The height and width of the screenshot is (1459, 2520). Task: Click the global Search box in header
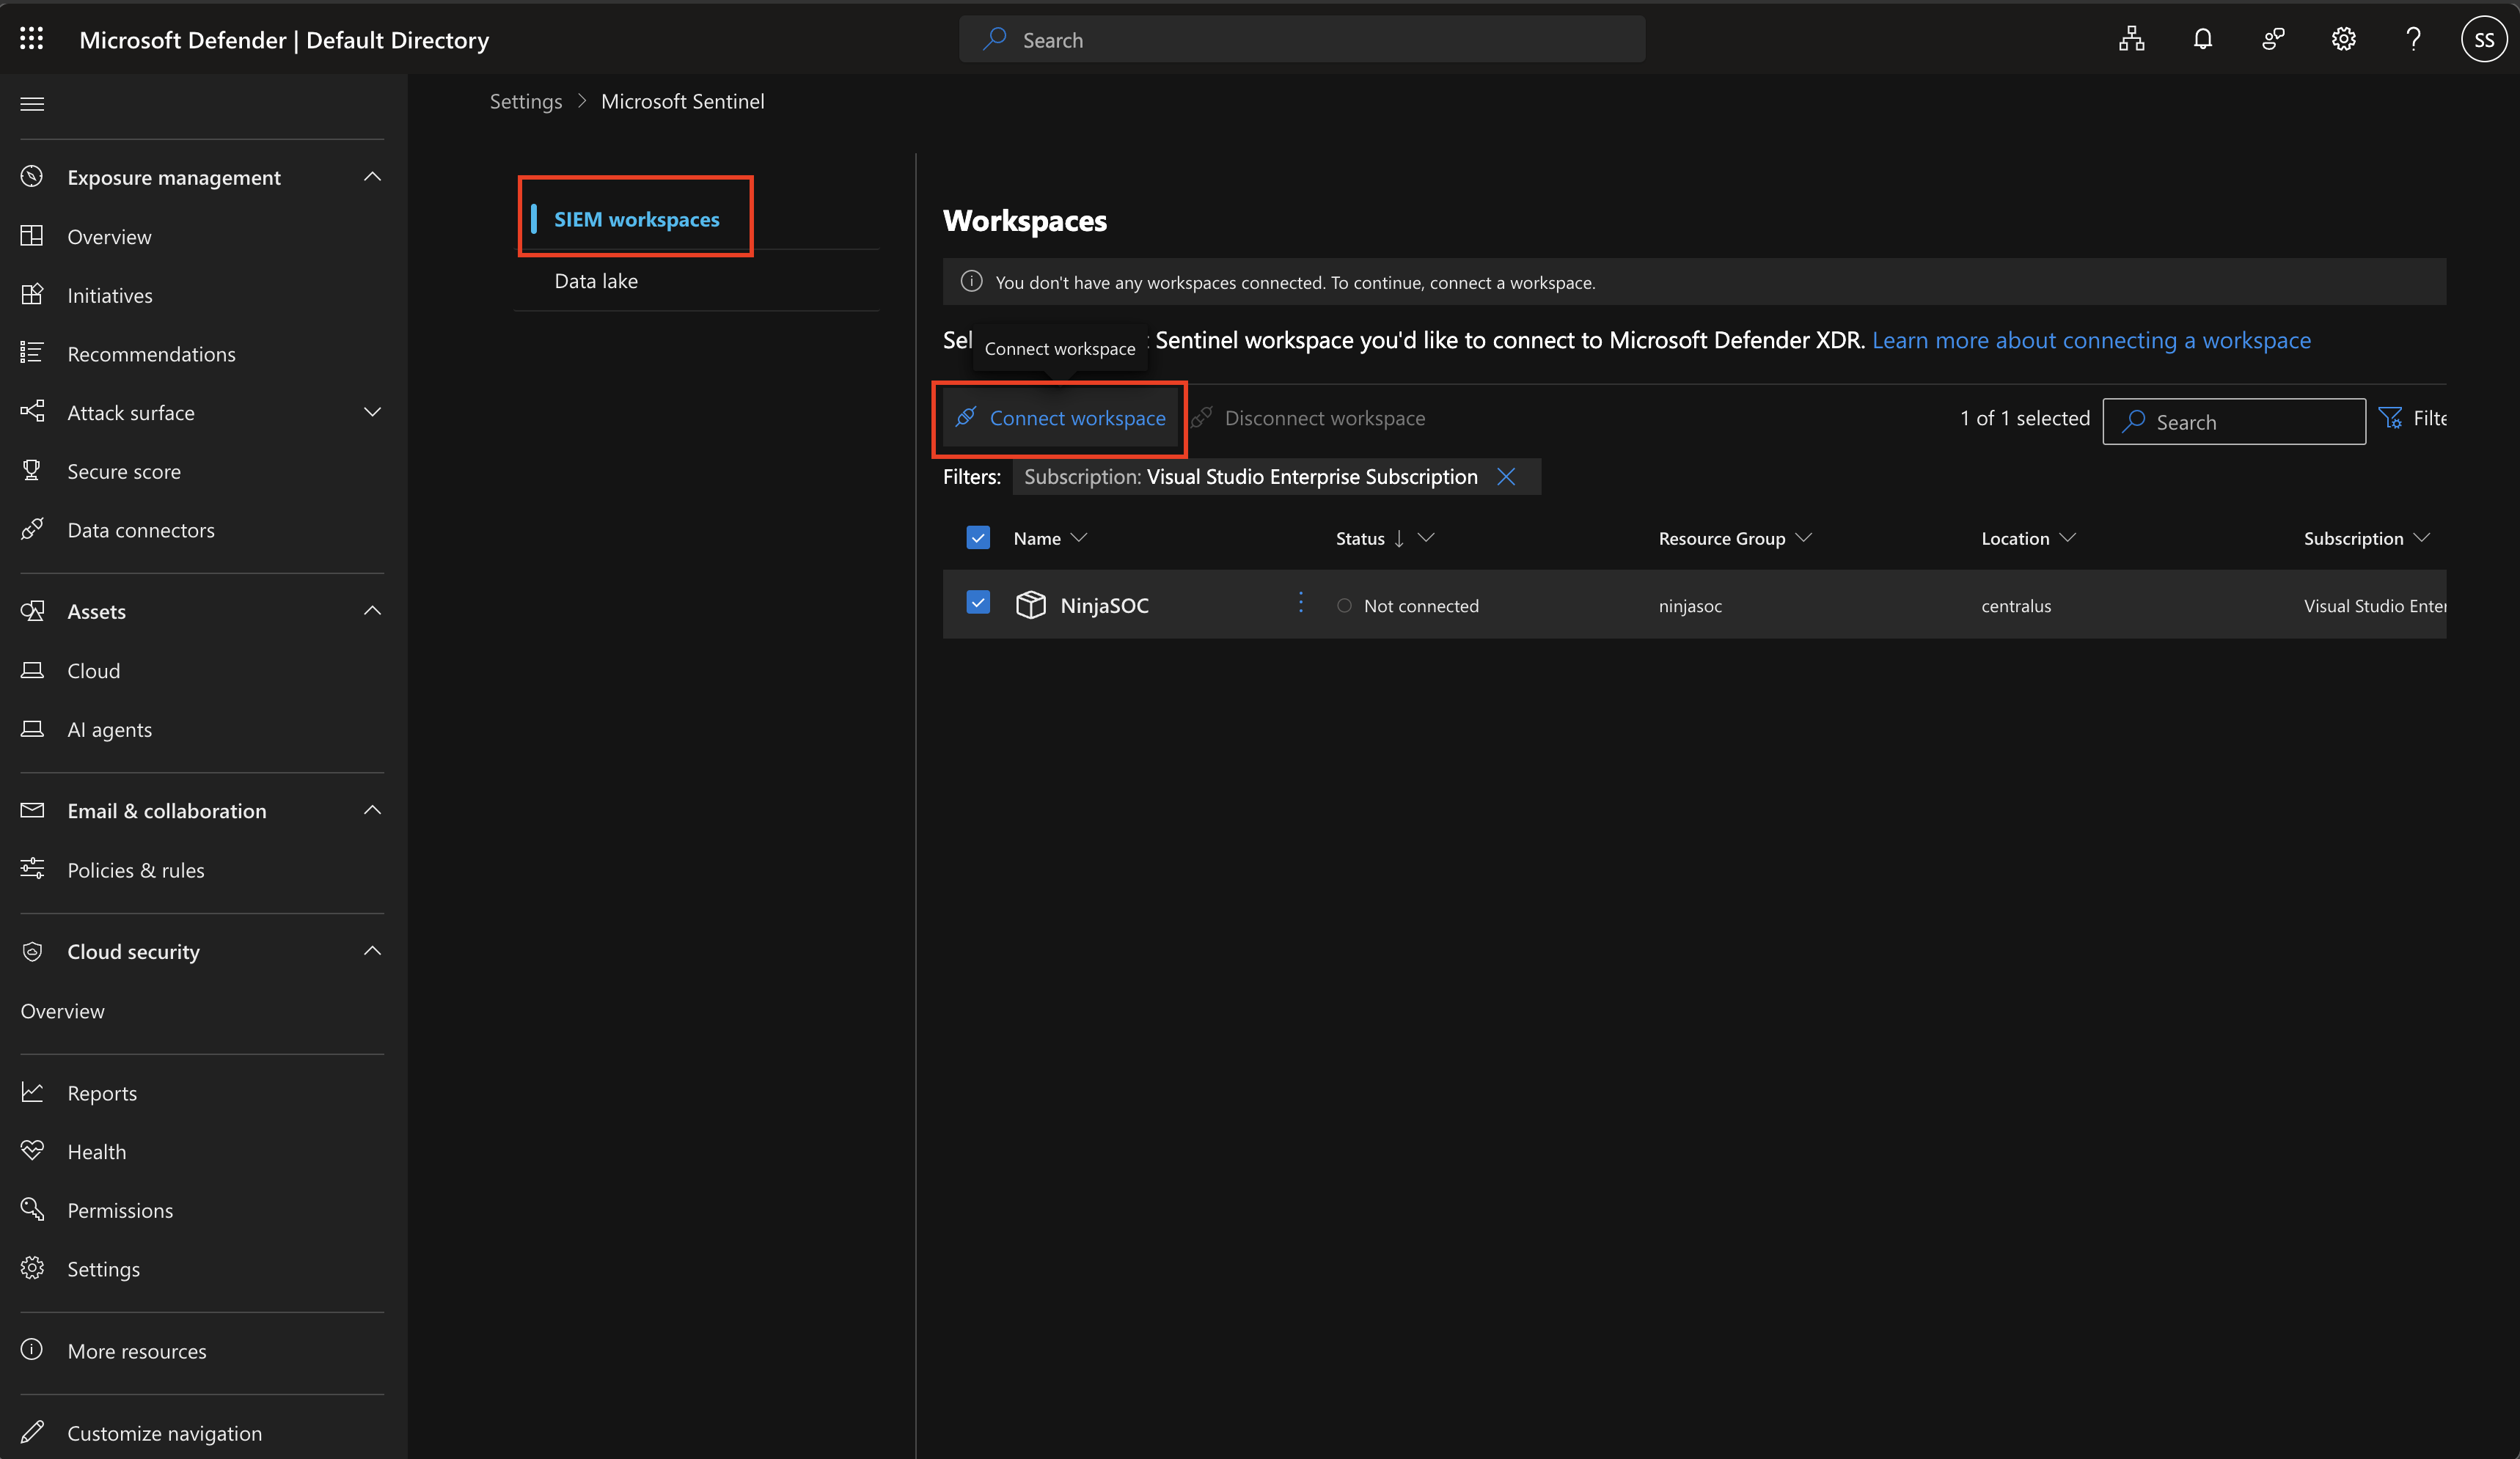click(x=1302, y=39)
